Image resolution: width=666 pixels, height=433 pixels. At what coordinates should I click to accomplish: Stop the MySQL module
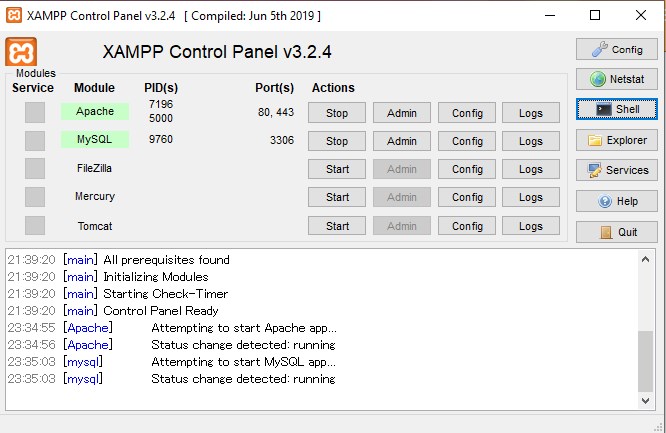[337, 141]
